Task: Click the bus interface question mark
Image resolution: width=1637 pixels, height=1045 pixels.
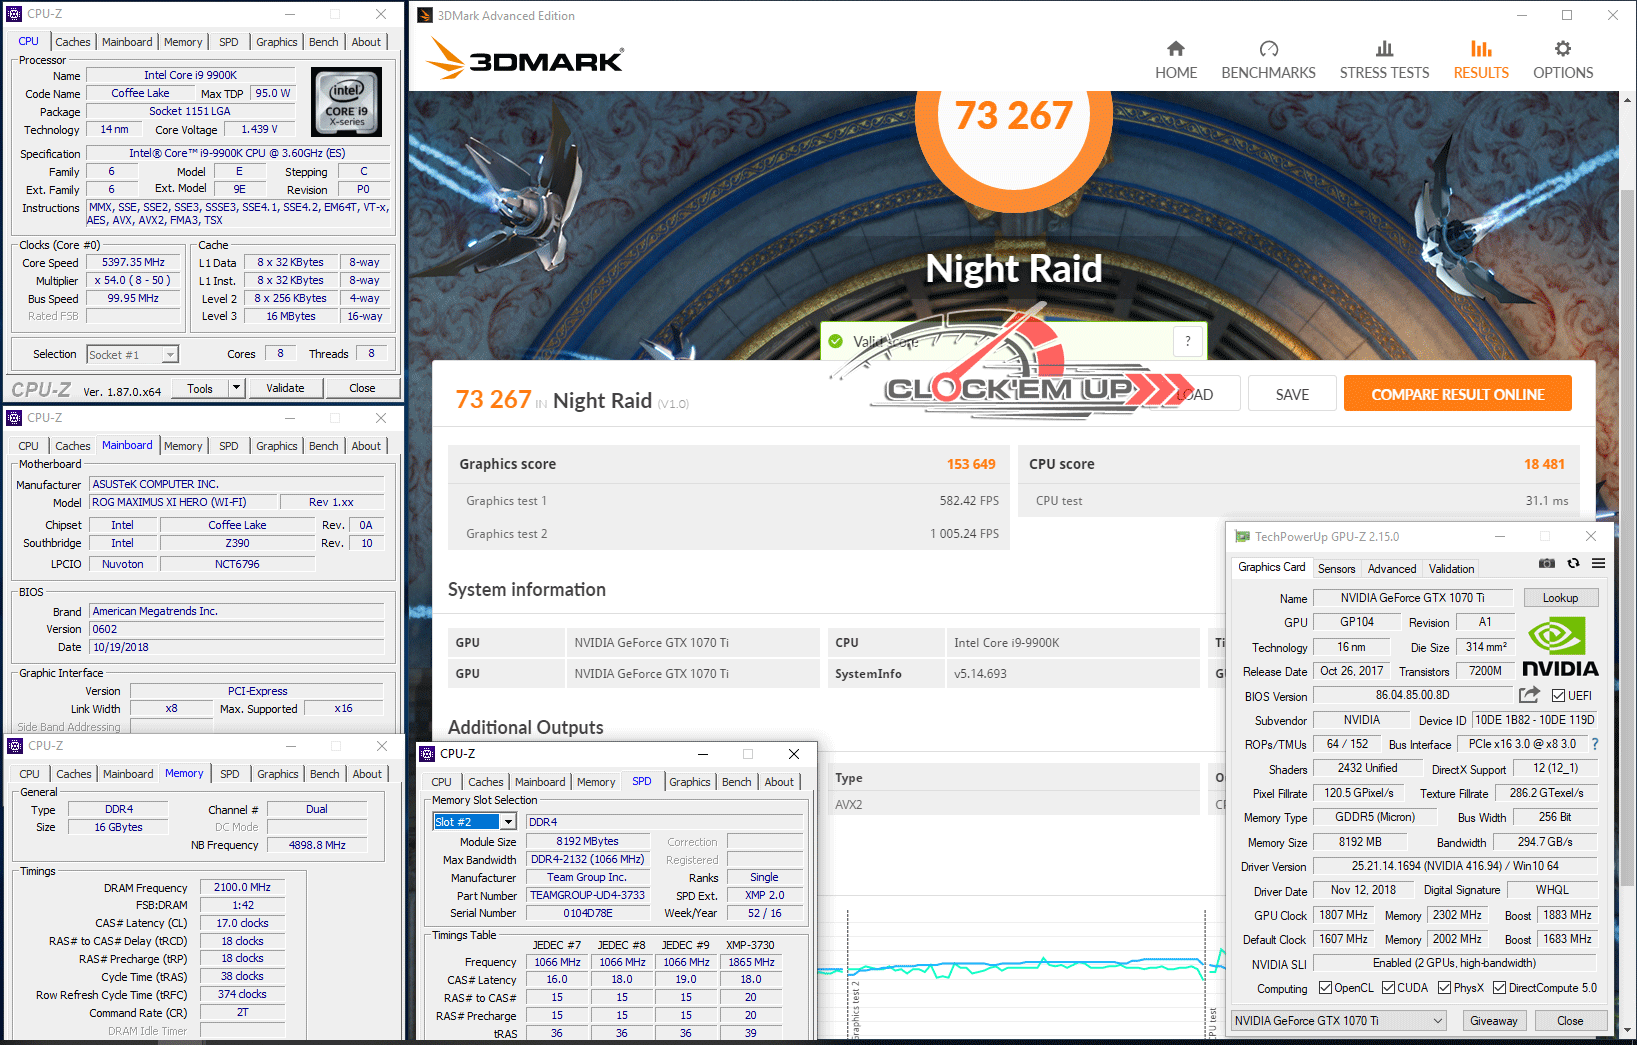Action: 1594,744
